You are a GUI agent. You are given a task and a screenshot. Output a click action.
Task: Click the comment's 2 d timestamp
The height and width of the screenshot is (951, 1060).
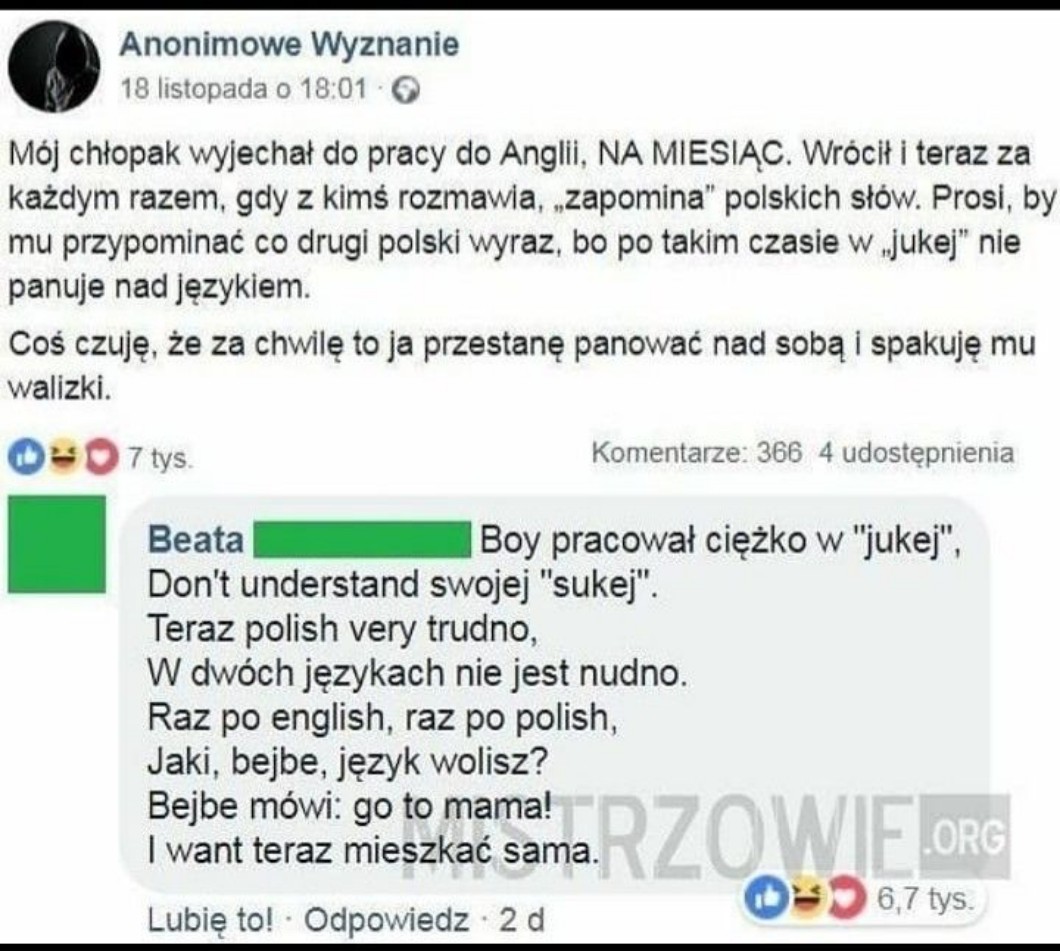[x=522, y=920]
